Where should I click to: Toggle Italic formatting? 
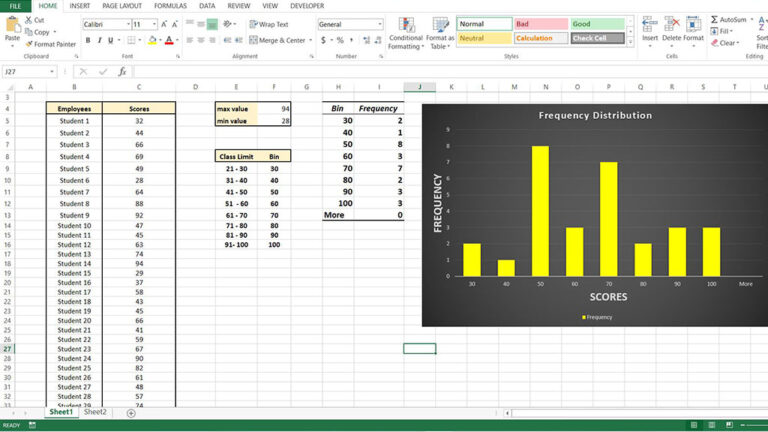[x=99, y=40]
